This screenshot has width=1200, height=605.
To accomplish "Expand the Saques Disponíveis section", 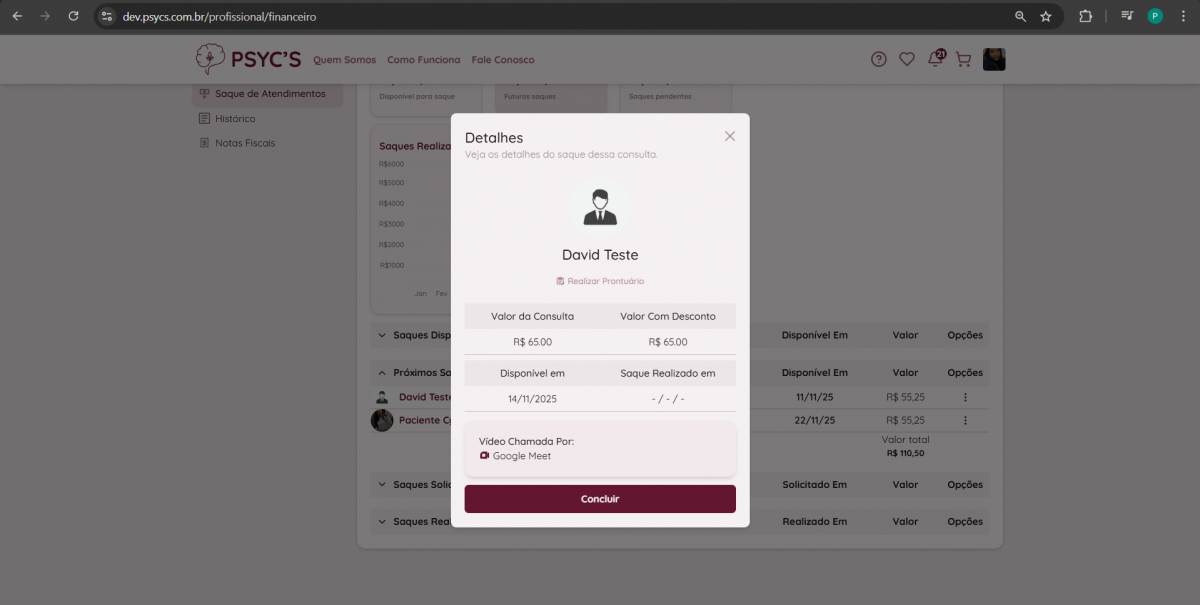I will [x=382, y=336].
